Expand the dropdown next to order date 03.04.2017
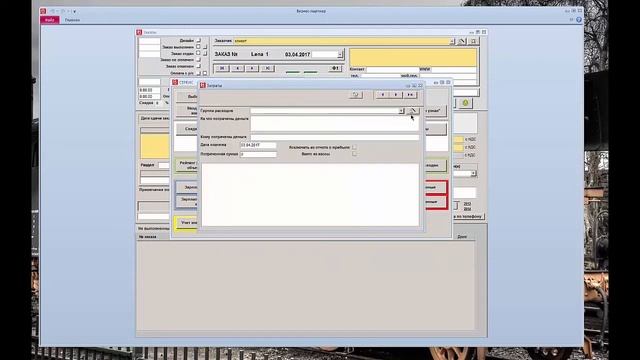Image resolution: width=640 pixels, height=360 pixels. coord(340,54)
